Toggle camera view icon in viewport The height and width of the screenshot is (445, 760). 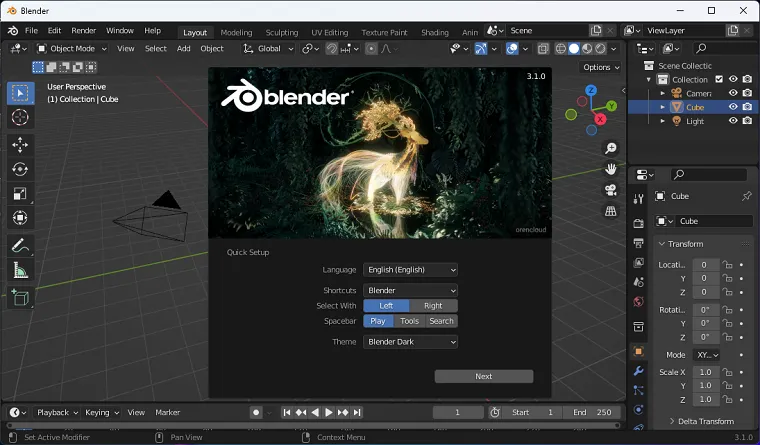coord(611,190)
